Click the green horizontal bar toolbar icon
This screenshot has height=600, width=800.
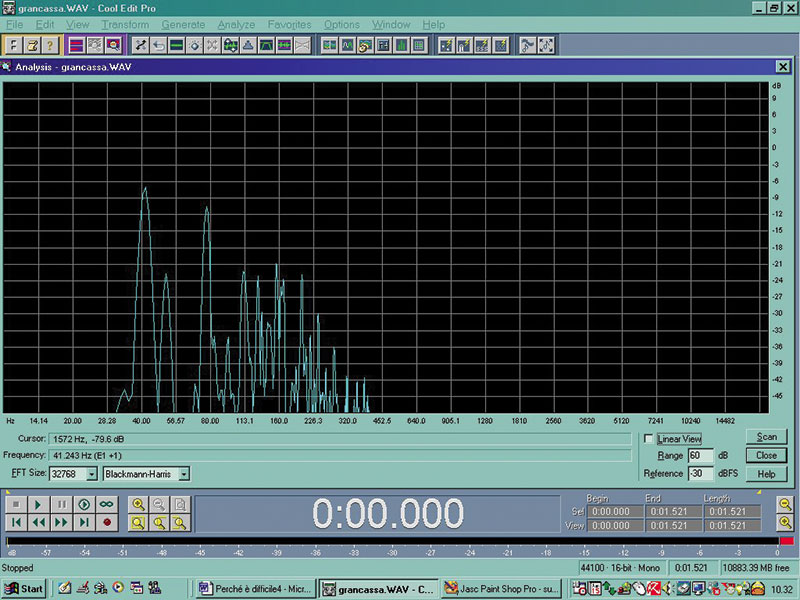pos(177,45)
